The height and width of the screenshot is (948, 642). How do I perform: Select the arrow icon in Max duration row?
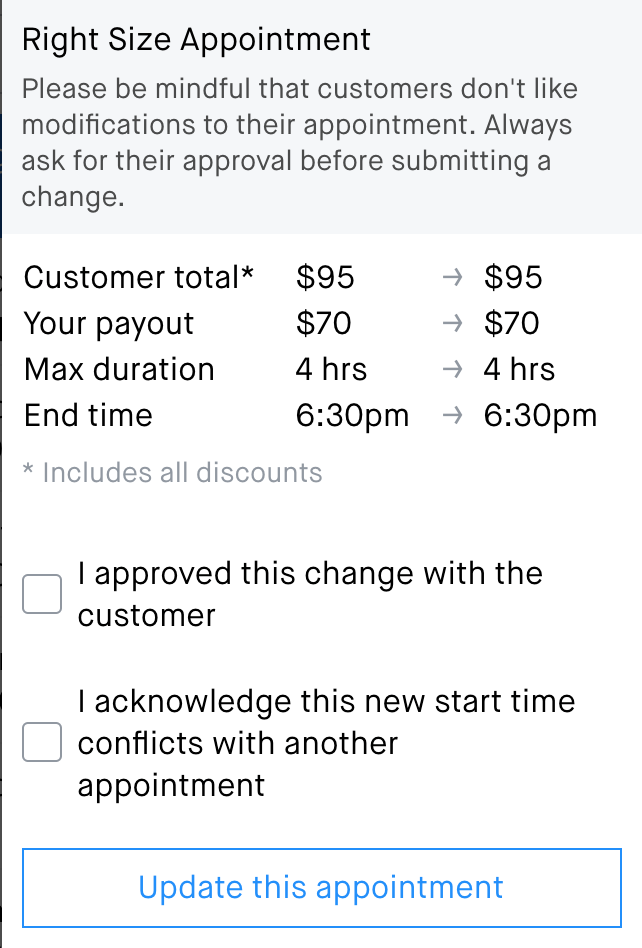pos(453,370)
